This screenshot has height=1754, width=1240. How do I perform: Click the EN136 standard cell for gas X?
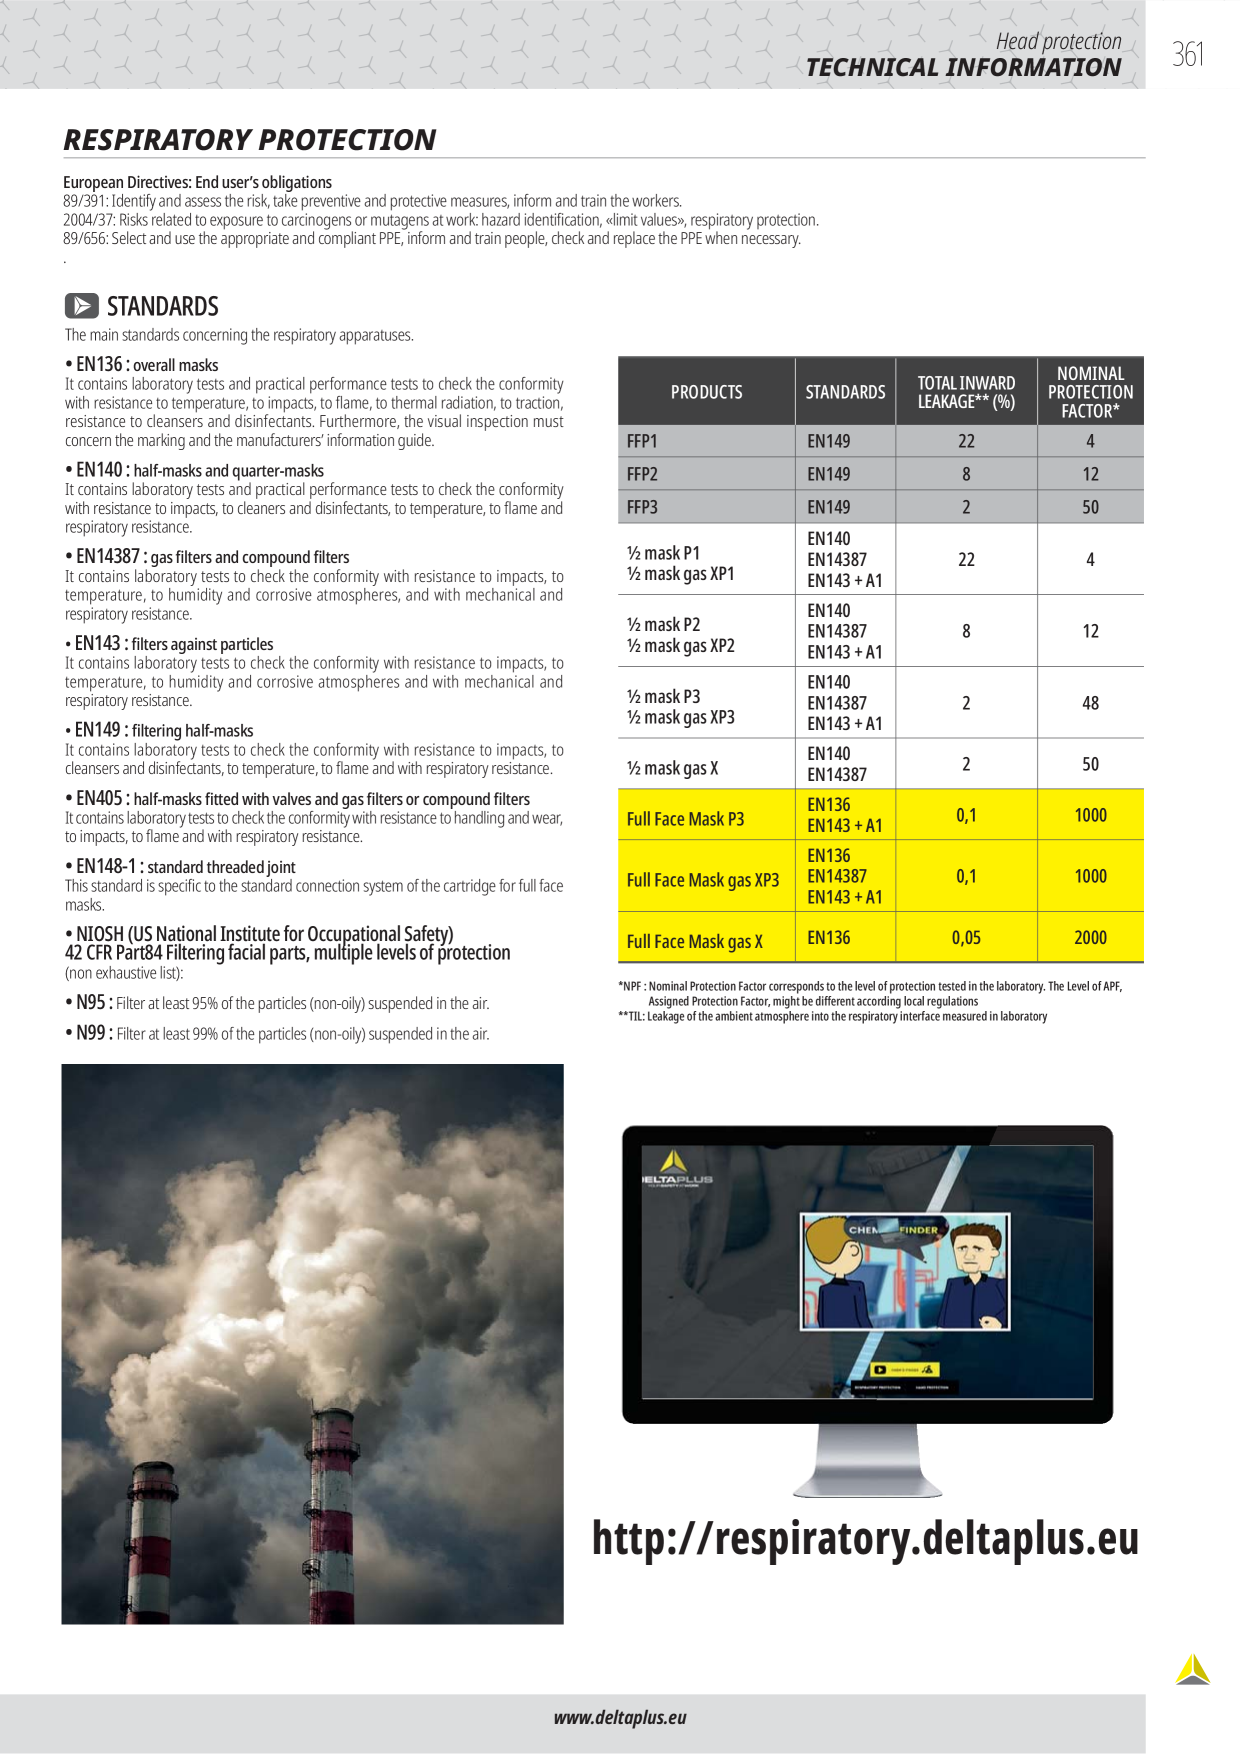[x=845, y=938]
